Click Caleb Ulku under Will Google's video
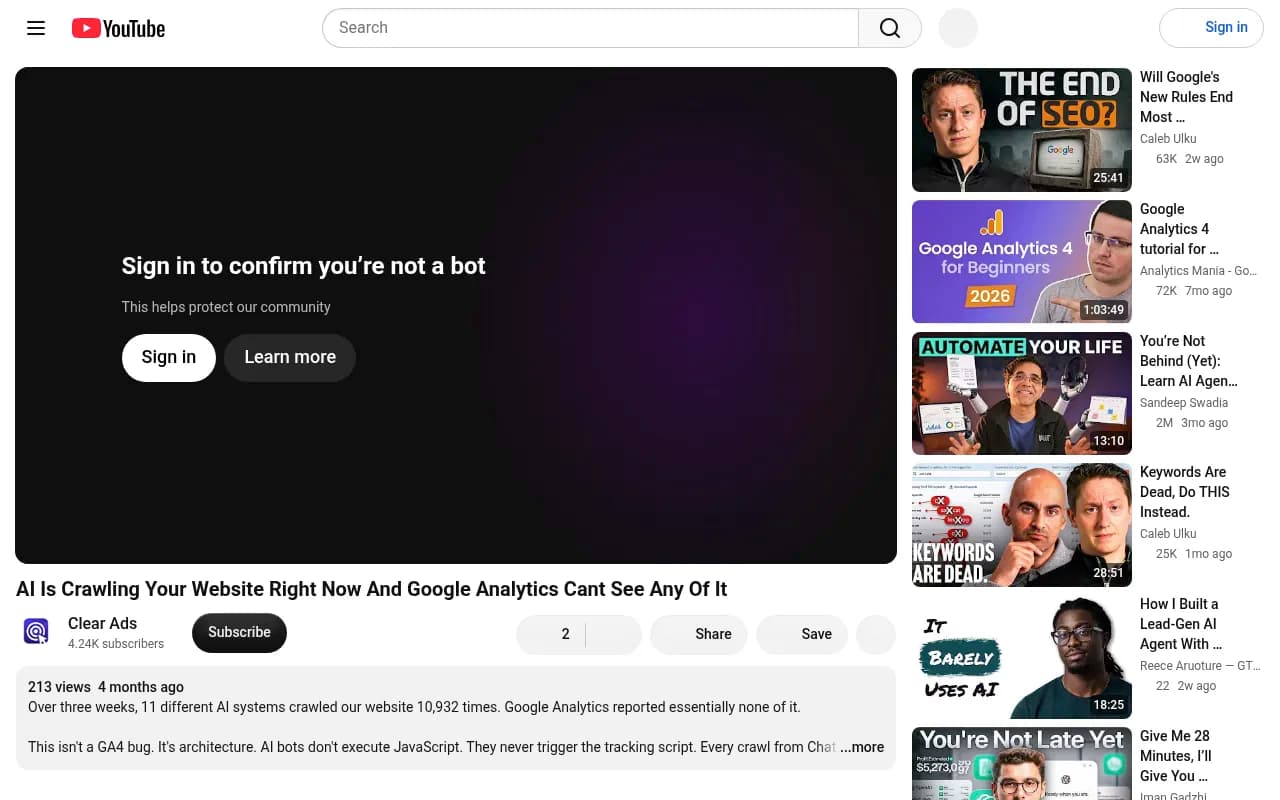The image size is (1280, 800). [1168, 139]
